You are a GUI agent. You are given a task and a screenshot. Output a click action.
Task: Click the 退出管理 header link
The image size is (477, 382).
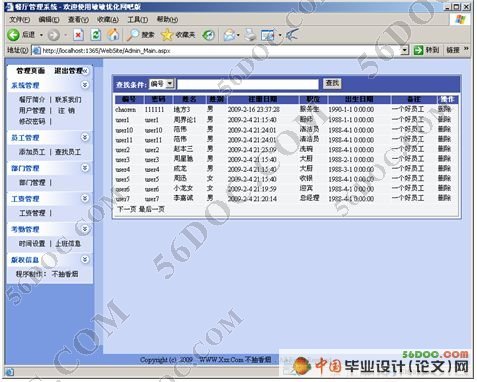click(68, 71)
